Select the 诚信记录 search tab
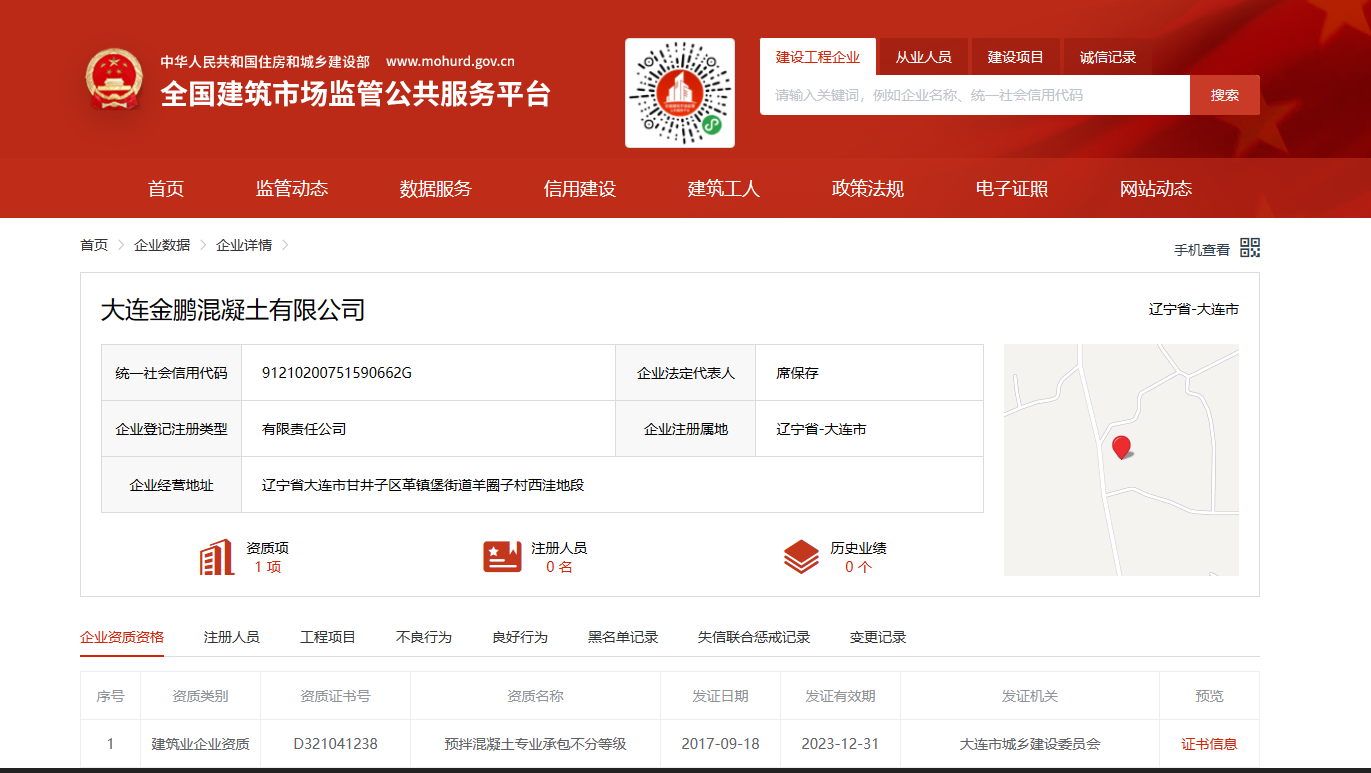Image resolution: width=1371 pixels, height=773 pixels. click(1108, 57)
